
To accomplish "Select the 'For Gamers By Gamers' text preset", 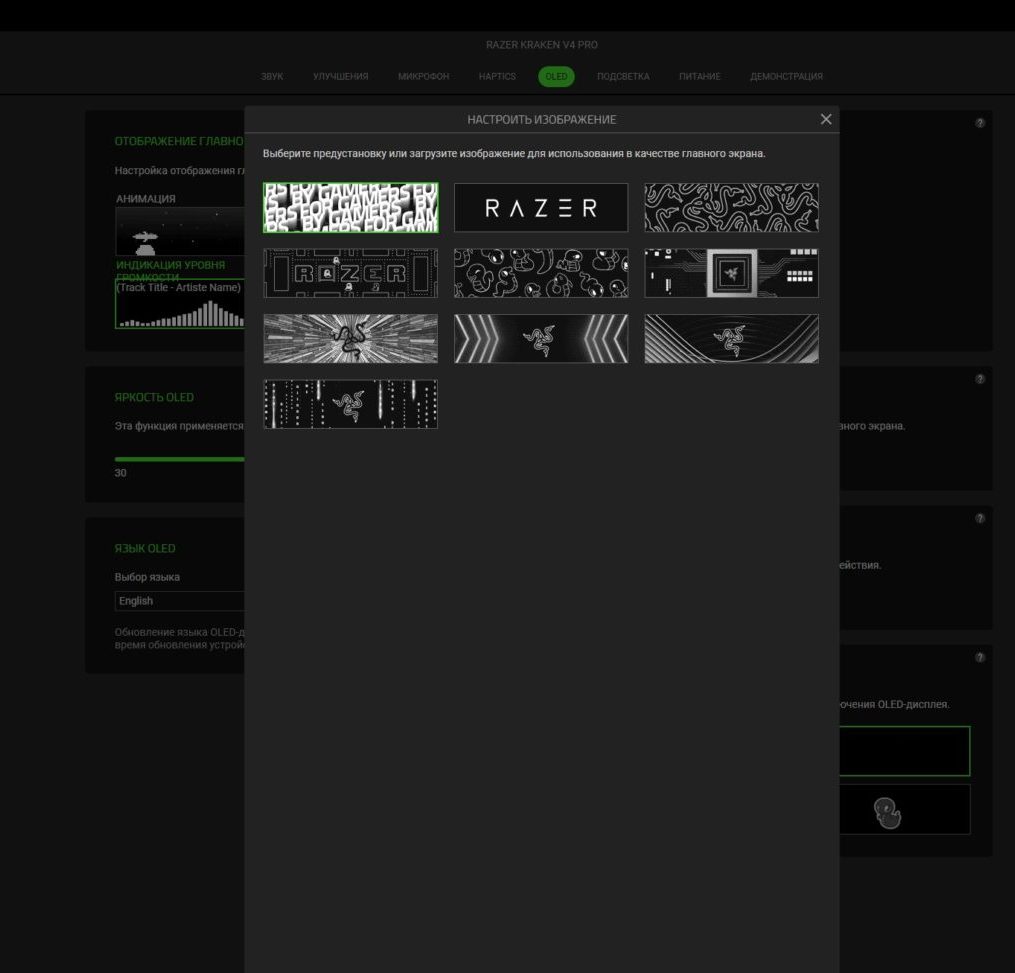I will 350,208.
